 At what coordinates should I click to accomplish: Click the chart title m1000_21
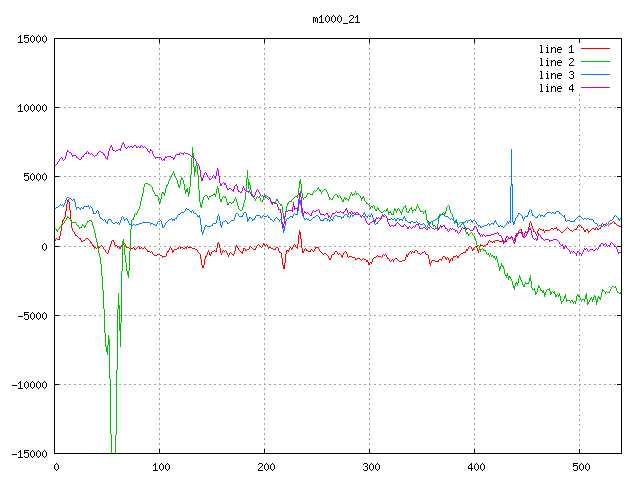pos(336,19)
